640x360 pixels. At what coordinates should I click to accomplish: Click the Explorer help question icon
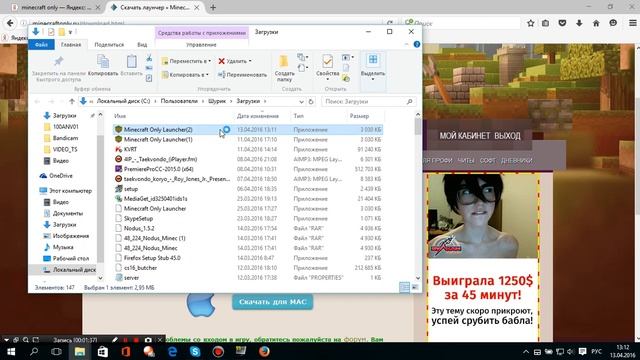[417, 44]
